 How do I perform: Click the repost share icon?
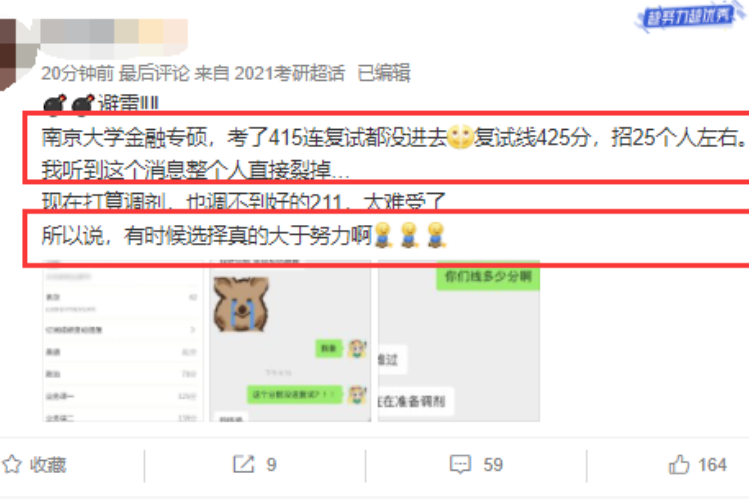coord(244,464)
